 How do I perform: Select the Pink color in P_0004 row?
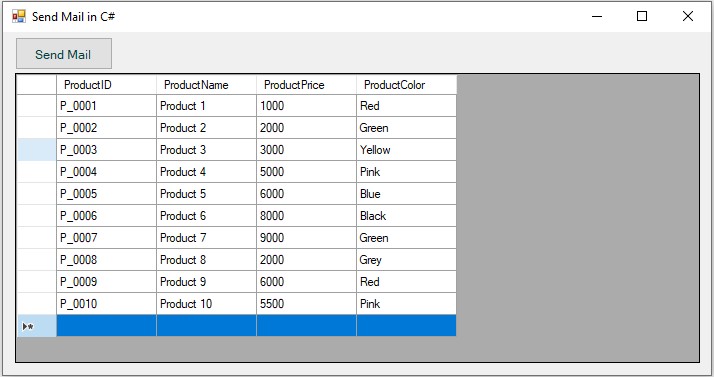coord(407,172)
